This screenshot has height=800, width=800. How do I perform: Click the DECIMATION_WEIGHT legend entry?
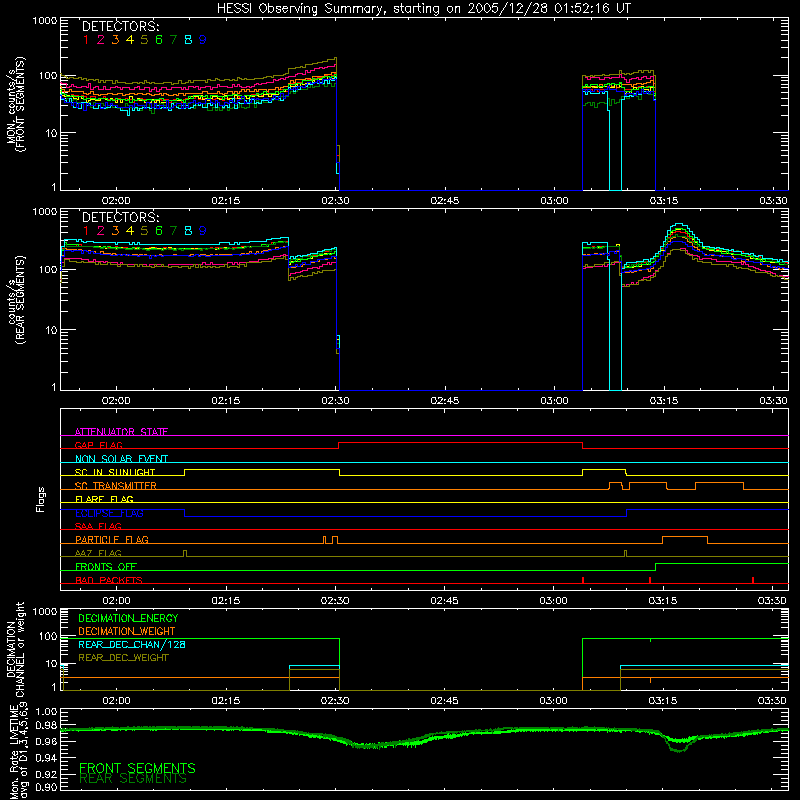(x=127, y=631)
